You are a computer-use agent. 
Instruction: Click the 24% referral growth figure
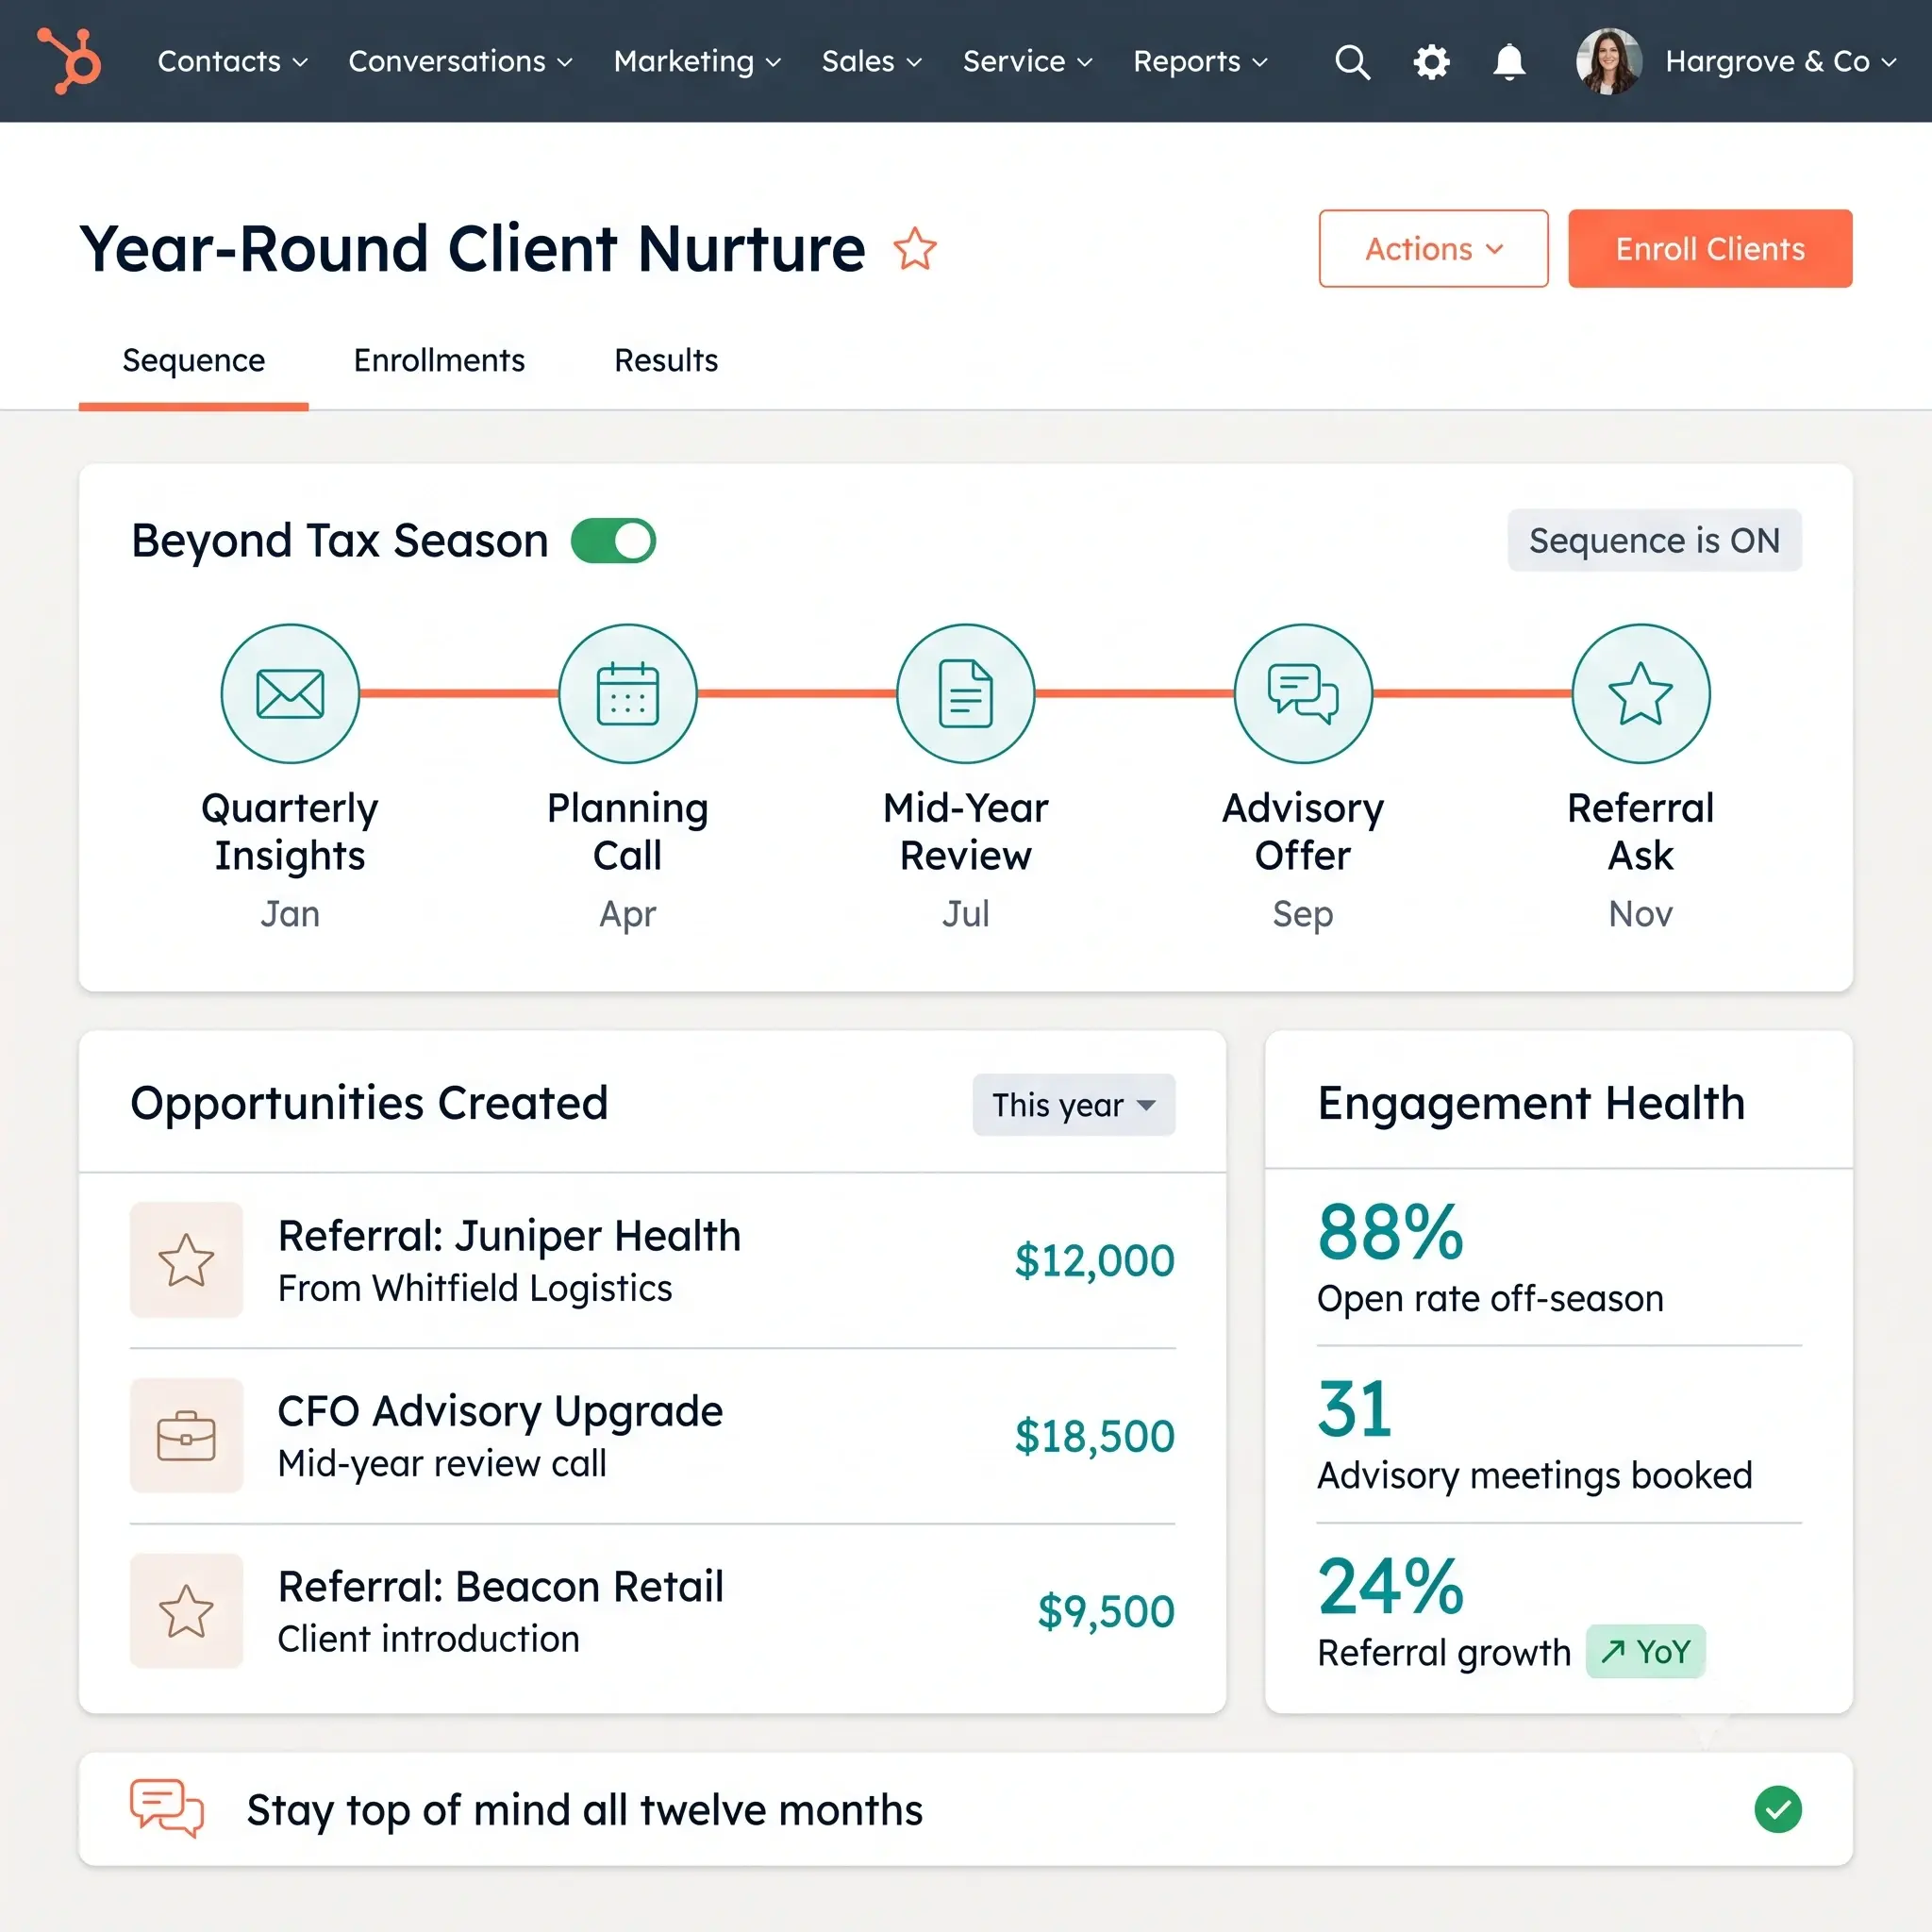tap(1391, 1586)
